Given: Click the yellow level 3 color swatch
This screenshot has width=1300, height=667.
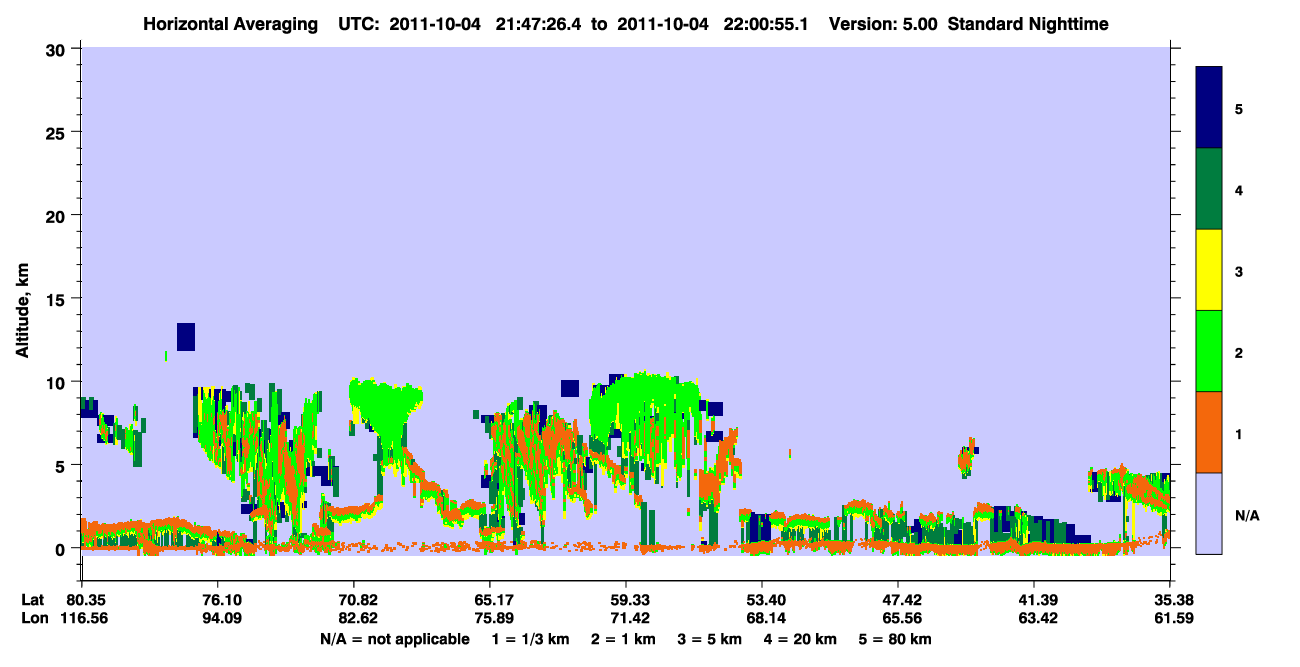Looking at the screenshot, I should click(1209, 270).
